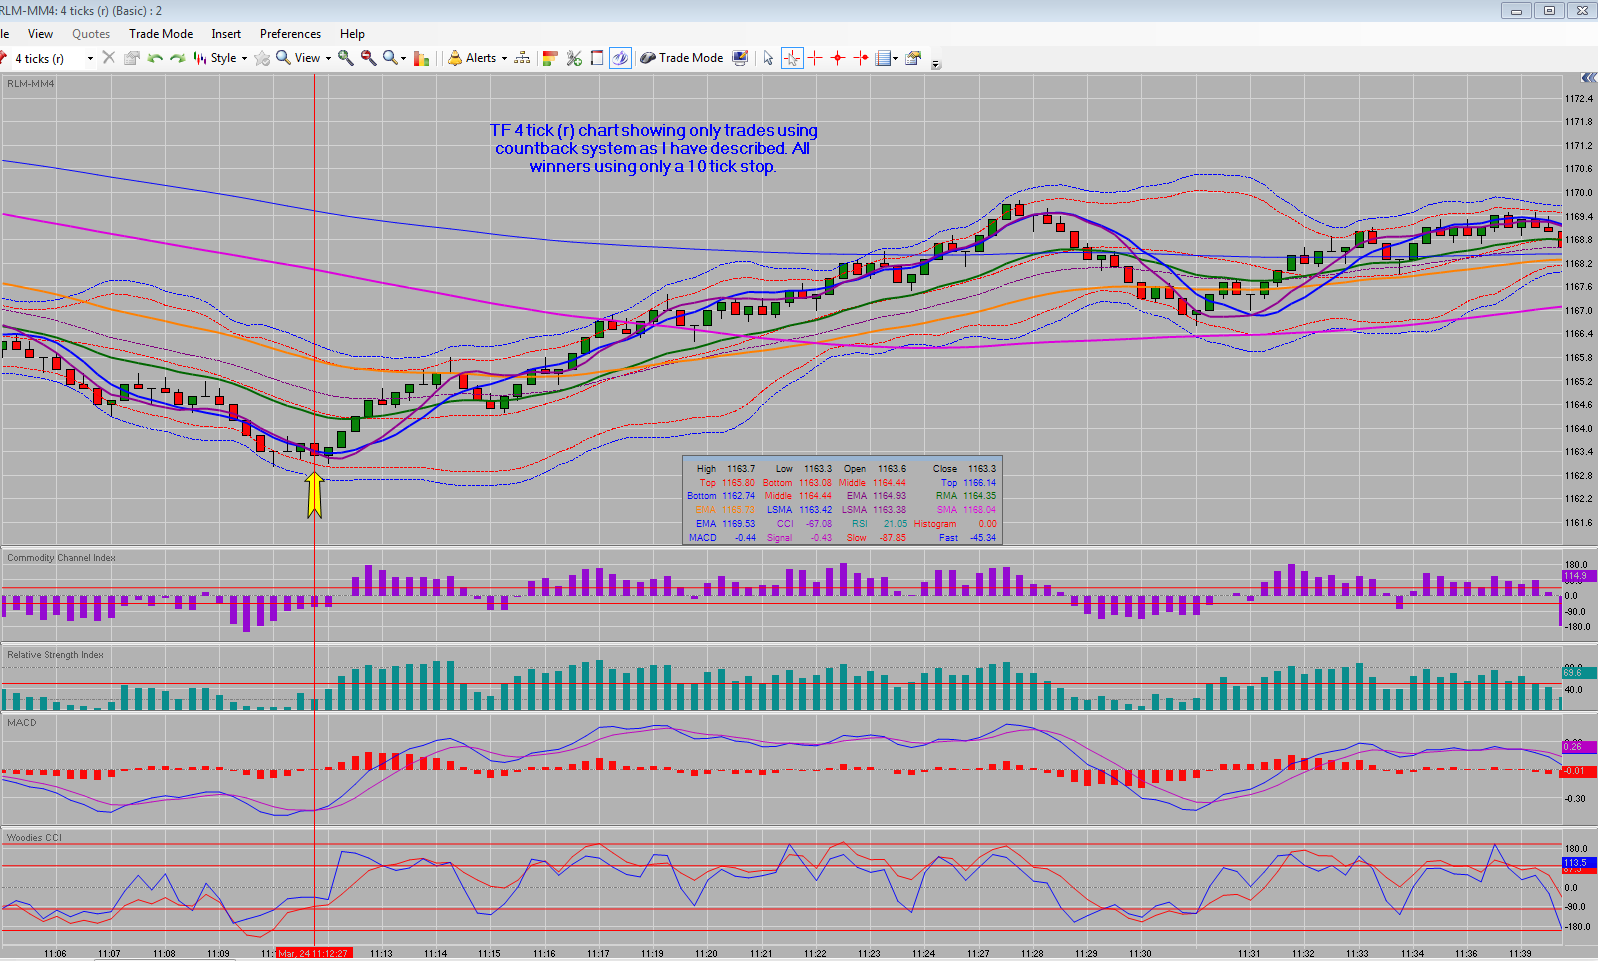Open the Quotes menu
Viewport: 1598px width, 961px height.
91,34
